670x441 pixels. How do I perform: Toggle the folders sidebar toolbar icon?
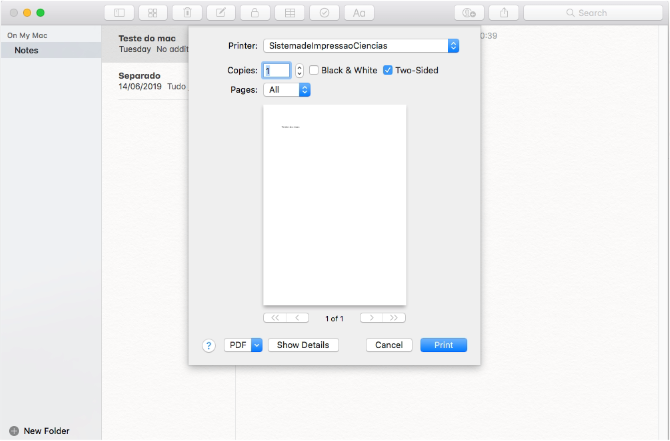point(120,12)
